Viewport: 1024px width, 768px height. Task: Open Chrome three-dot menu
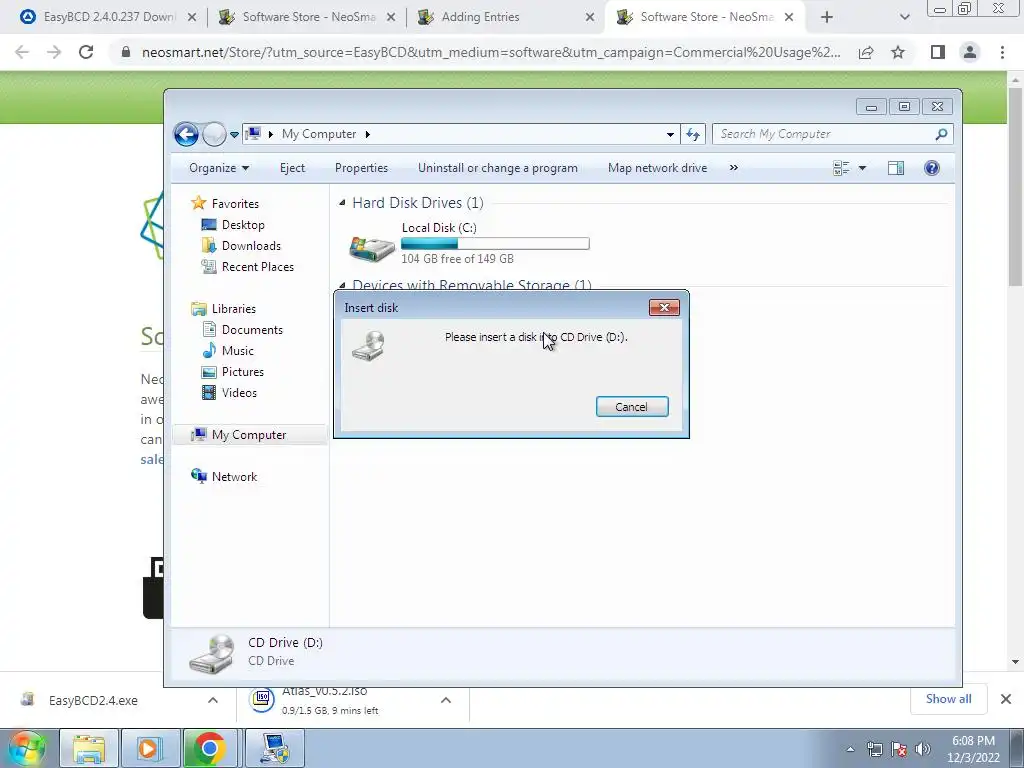[1002, 52]
